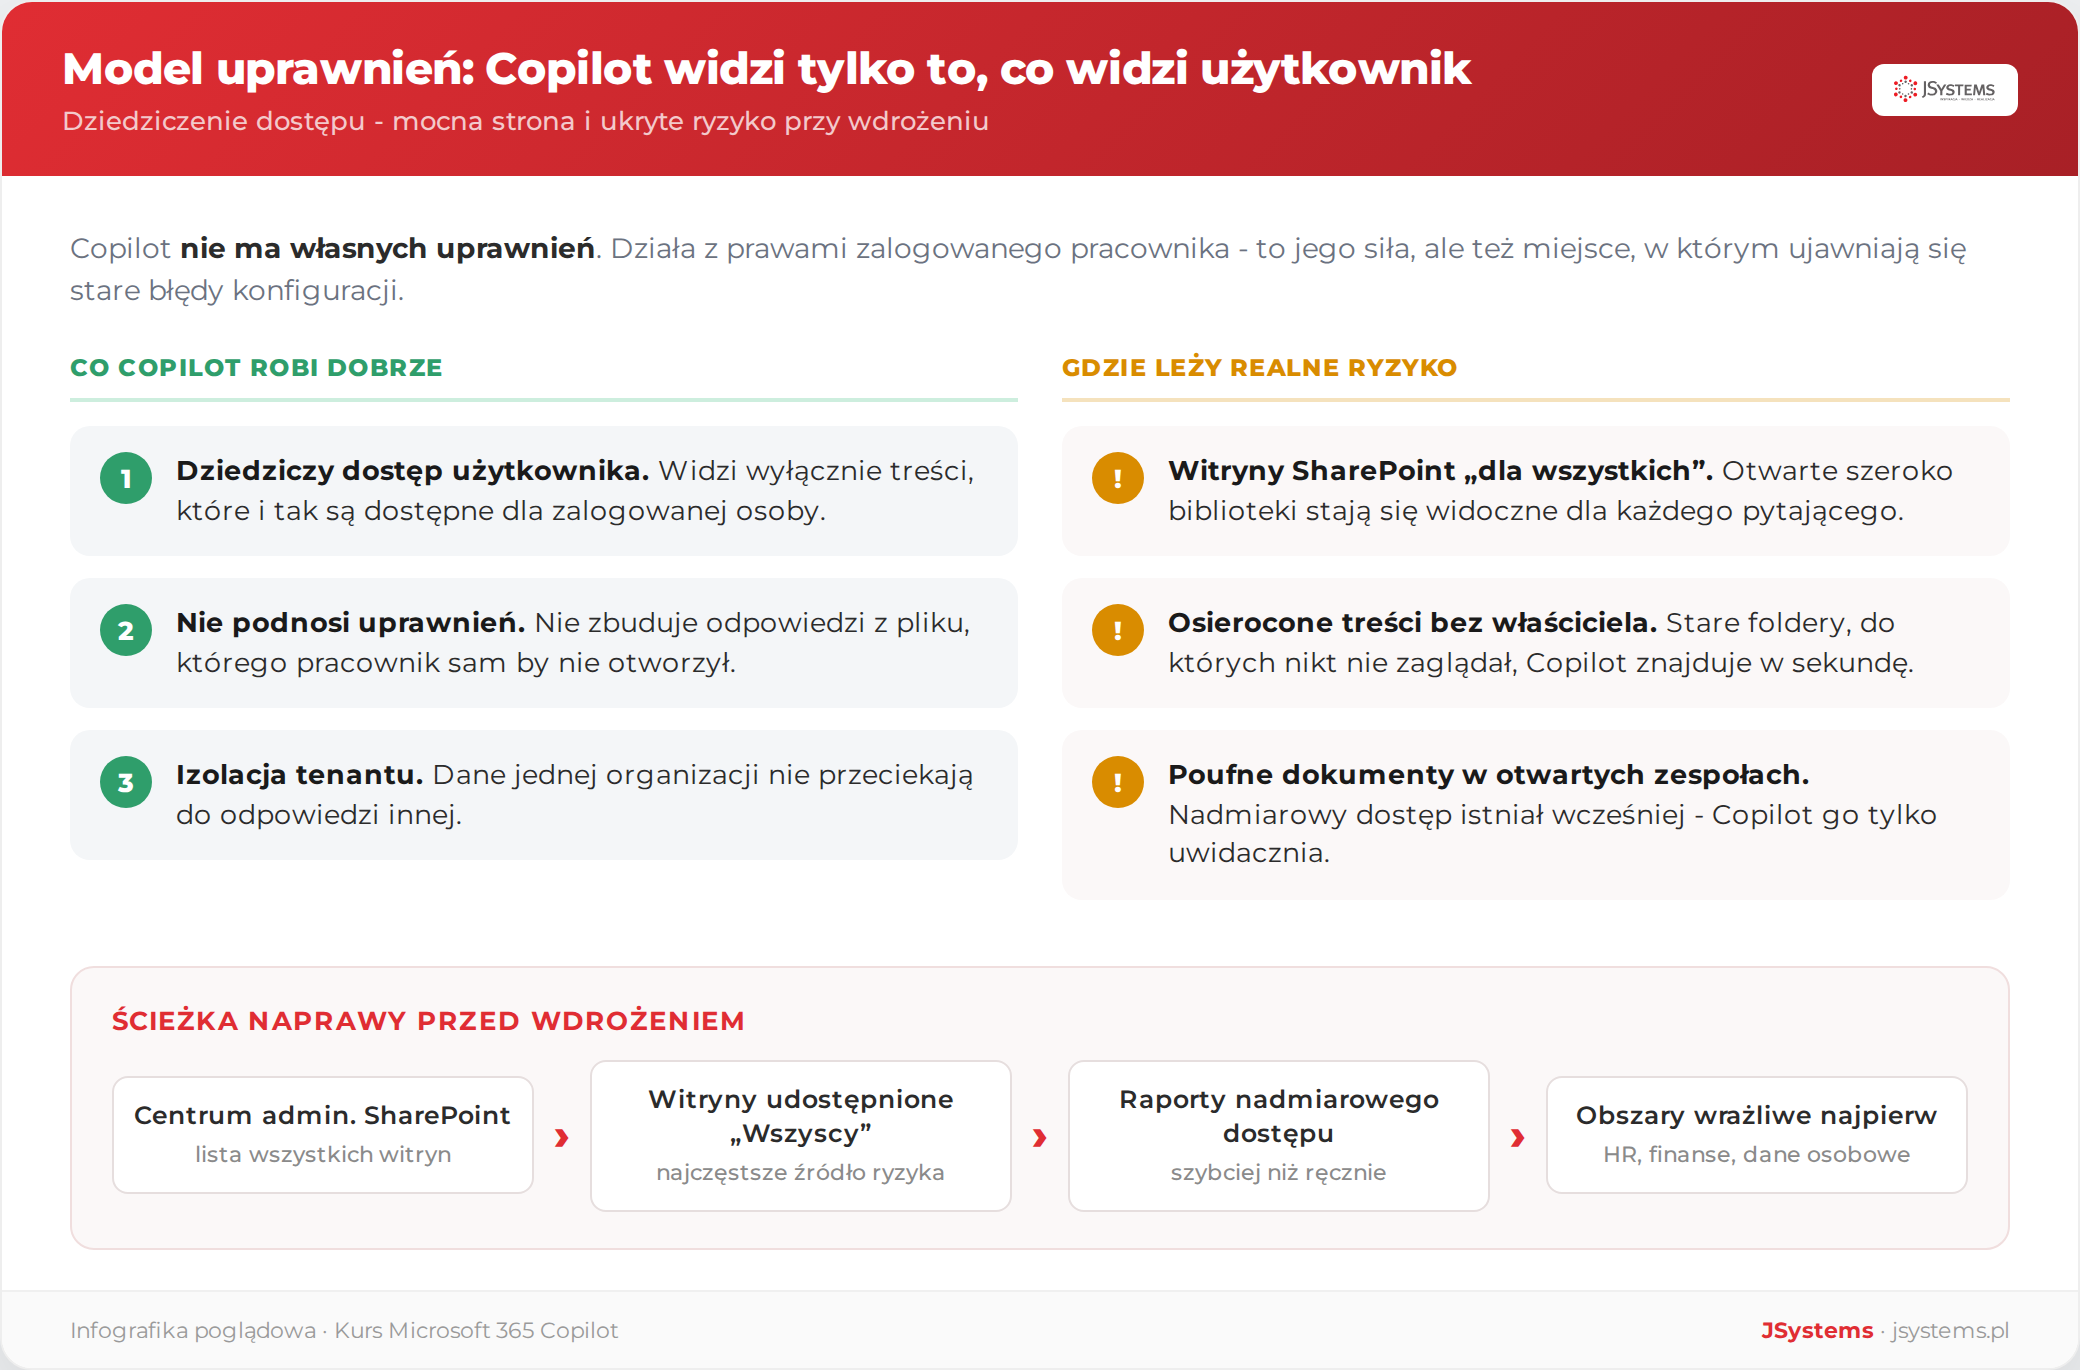Click the heading "ŚCIEŻKA NAPRAWY PRZED WDROŻENIEM"
2080x1370 pixels.
[428, 1021]
